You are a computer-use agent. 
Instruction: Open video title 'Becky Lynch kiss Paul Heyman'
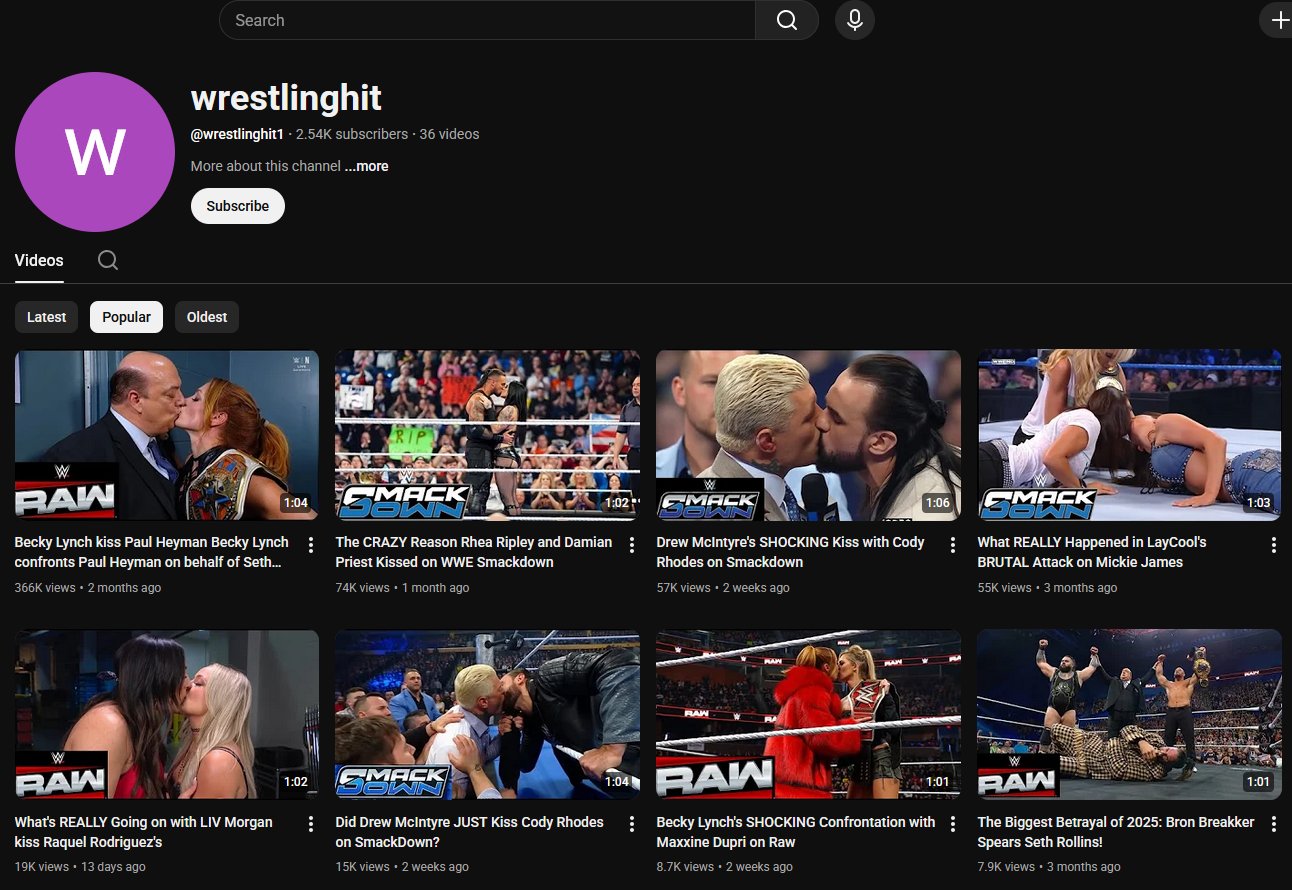tap(152, 552)
